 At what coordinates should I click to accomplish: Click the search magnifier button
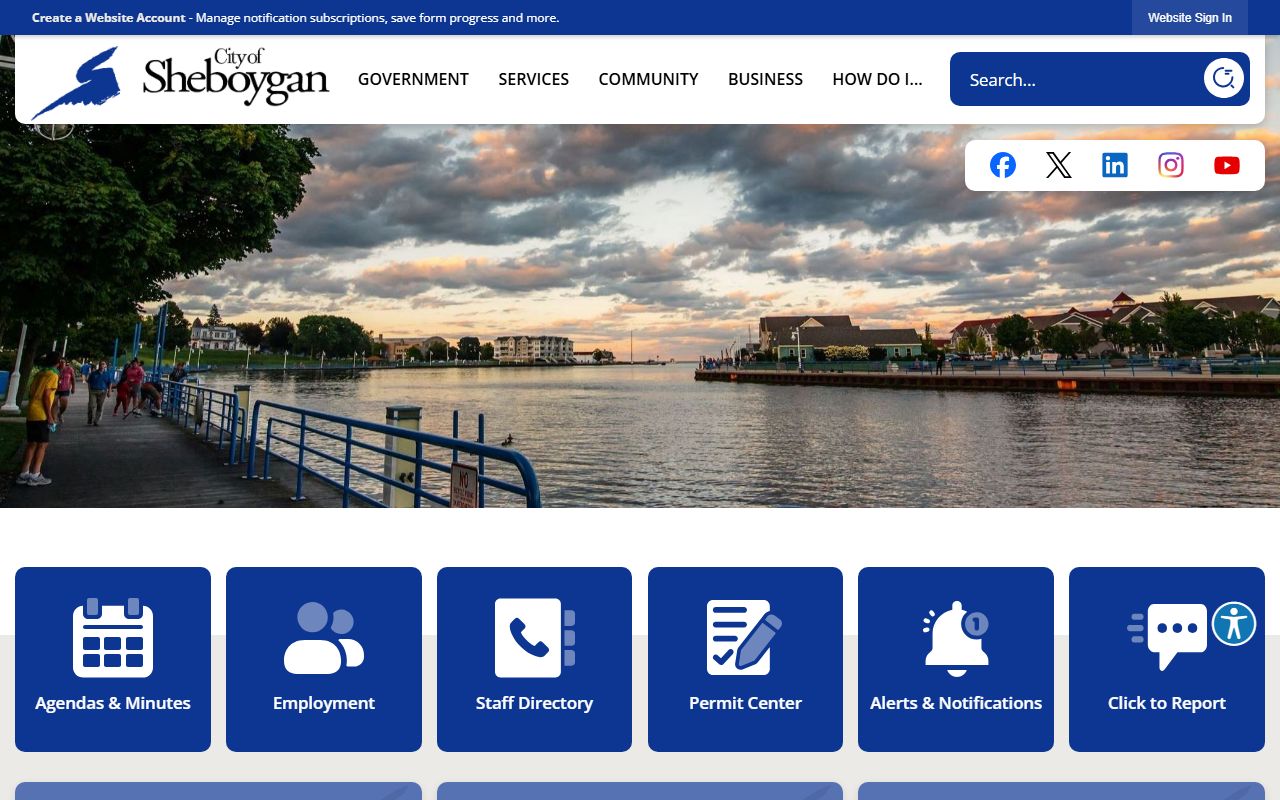1223,78
